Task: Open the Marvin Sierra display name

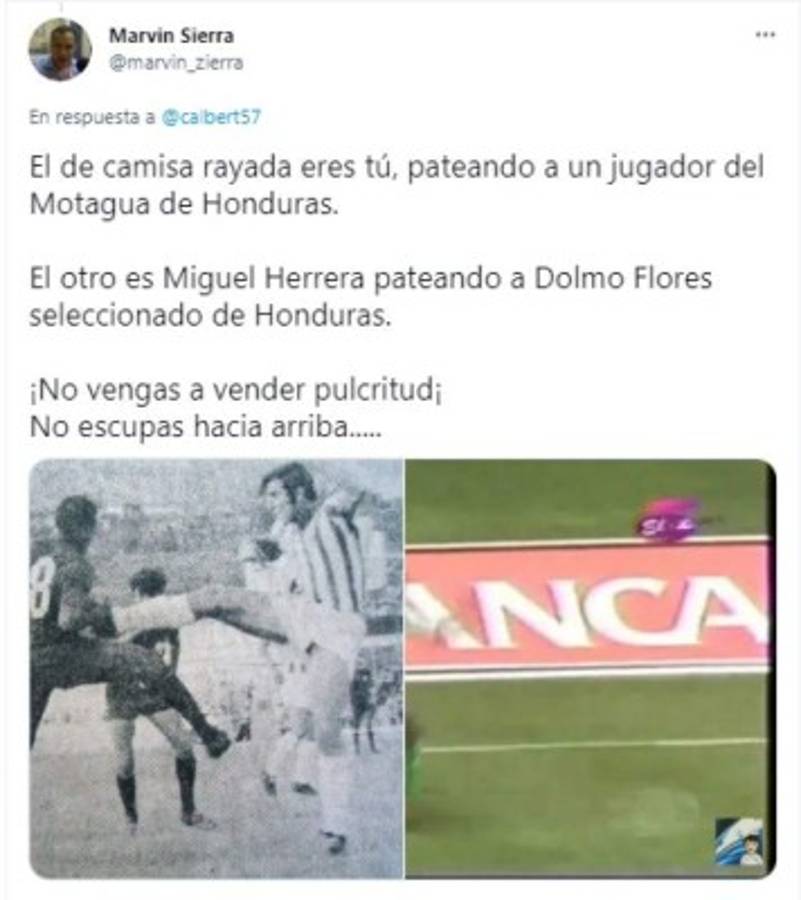Action: tap(172, 36)
